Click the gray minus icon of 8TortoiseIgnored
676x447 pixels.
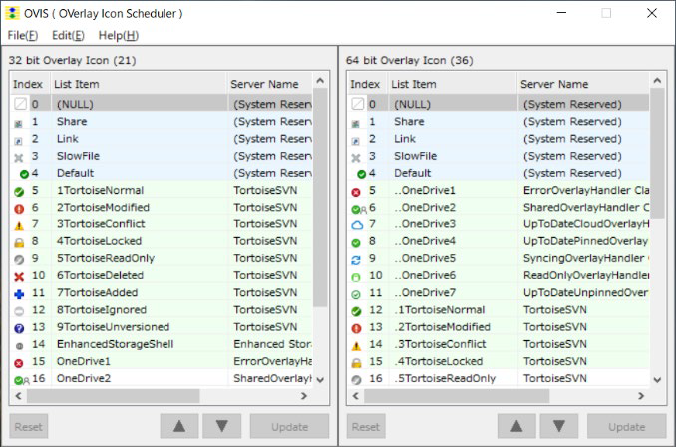[x=19, y=311]
